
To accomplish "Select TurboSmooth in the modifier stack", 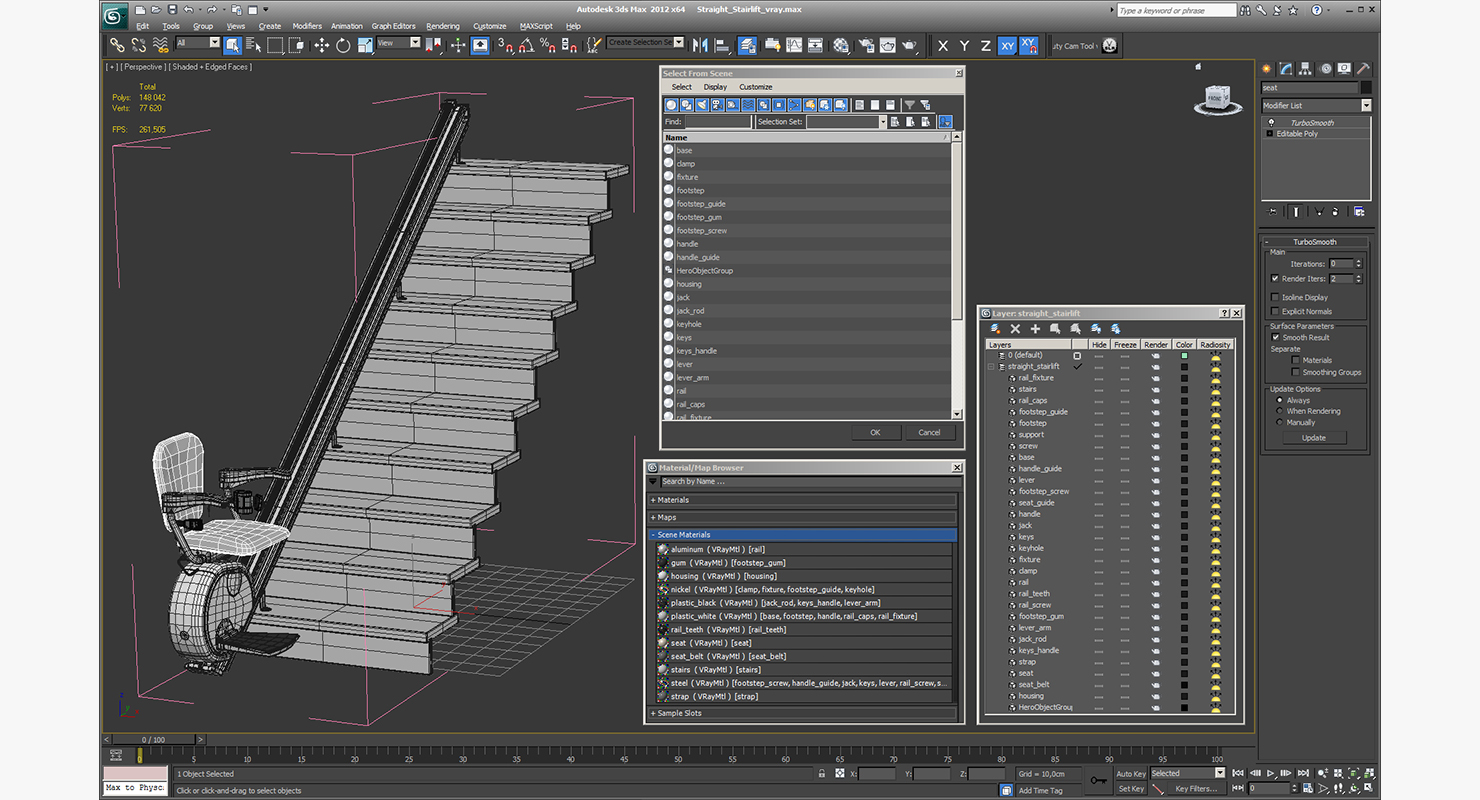I will click(x=1312, y=123).
